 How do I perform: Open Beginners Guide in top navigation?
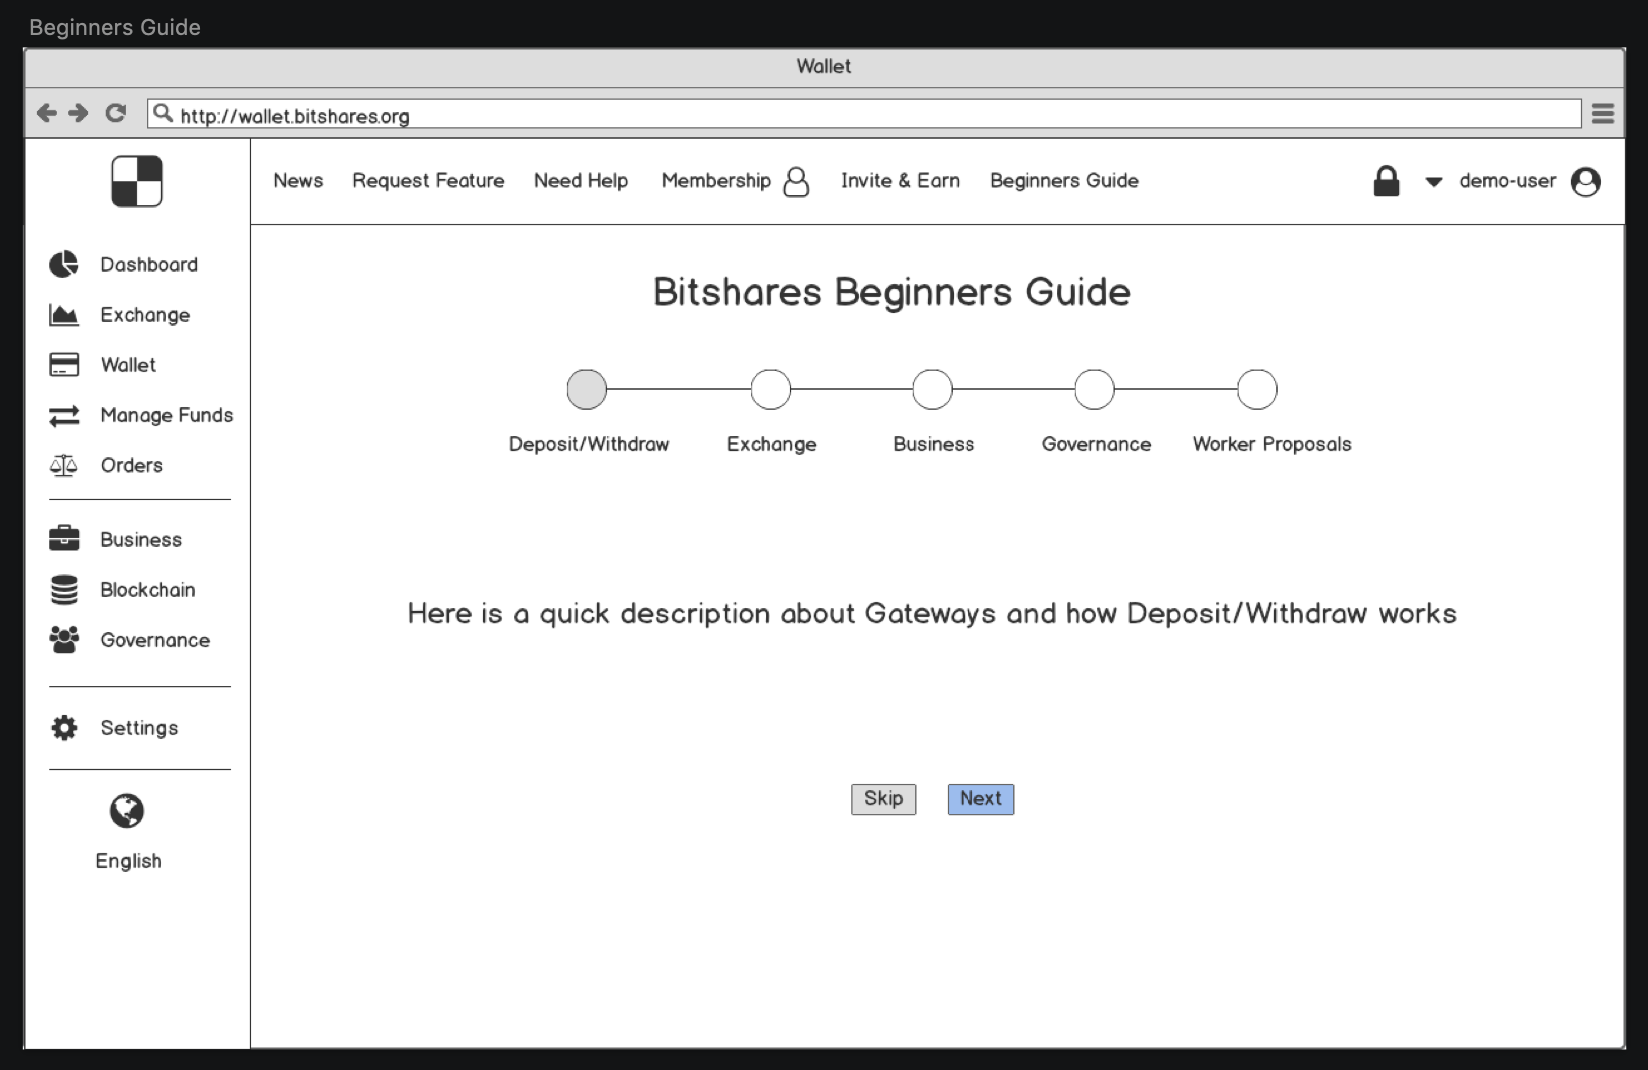(1064, 181)
